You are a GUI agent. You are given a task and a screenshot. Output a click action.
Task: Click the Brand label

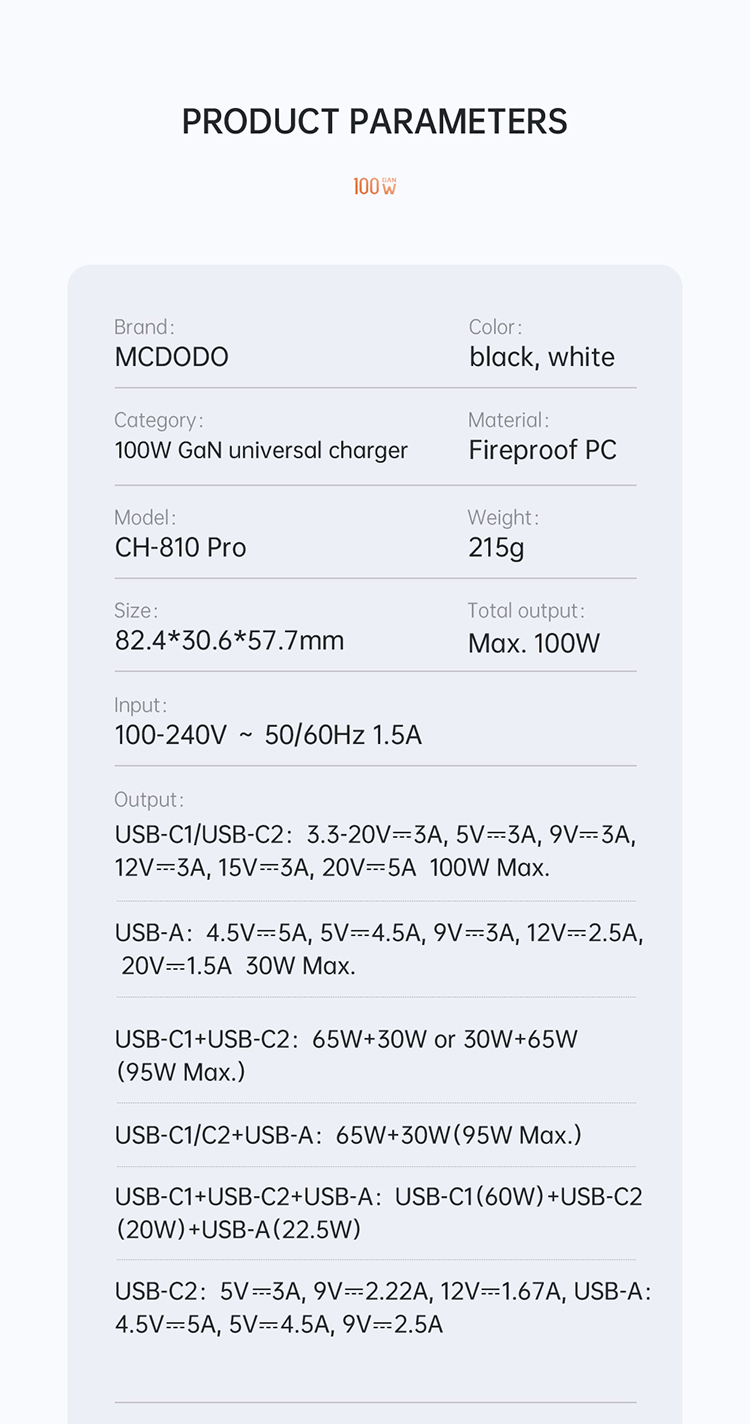[143, 327]
